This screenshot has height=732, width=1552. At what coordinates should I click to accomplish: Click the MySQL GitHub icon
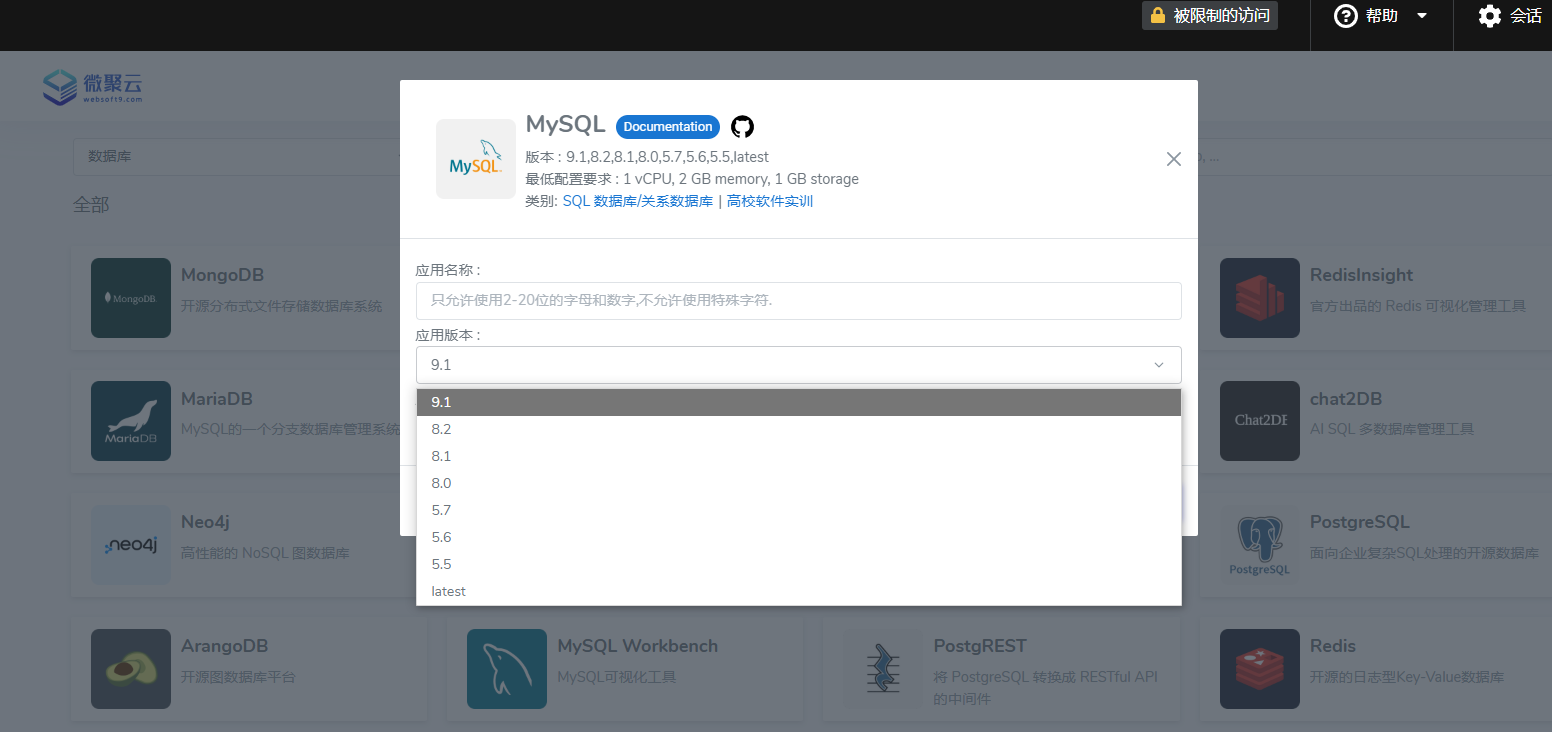pos(742,127)
